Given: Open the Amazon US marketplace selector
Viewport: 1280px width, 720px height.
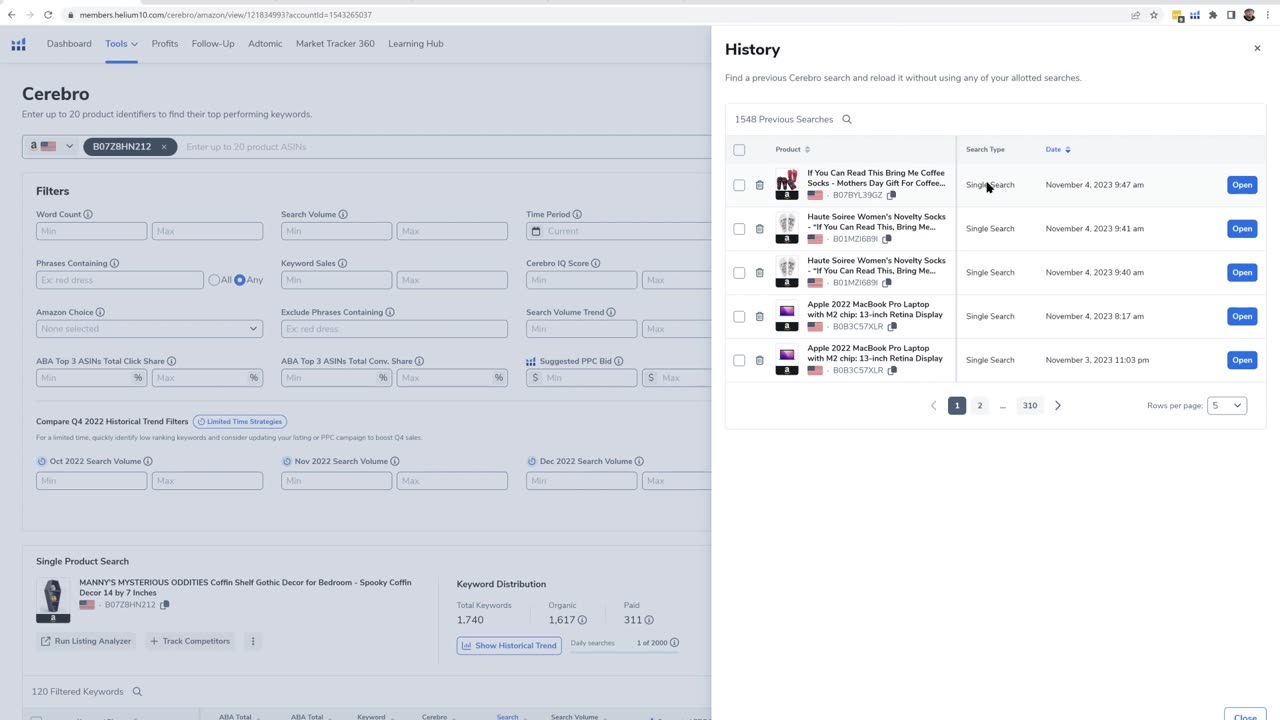Looking at the screenshot, I should click(50, 147).
